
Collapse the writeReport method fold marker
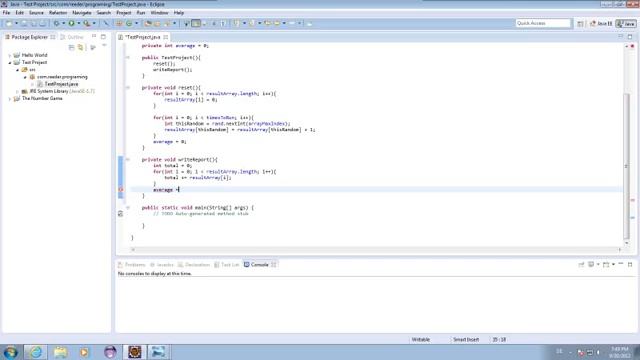coord(128,160)
